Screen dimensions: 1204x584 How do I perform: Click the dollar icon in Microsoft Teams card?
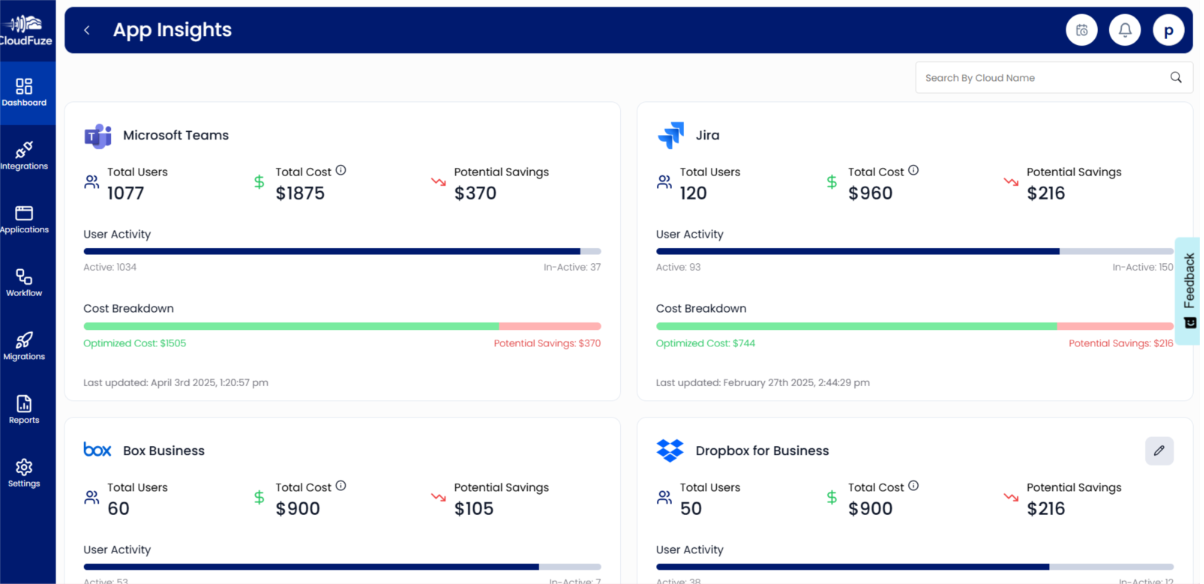click(x=259, y=182)
